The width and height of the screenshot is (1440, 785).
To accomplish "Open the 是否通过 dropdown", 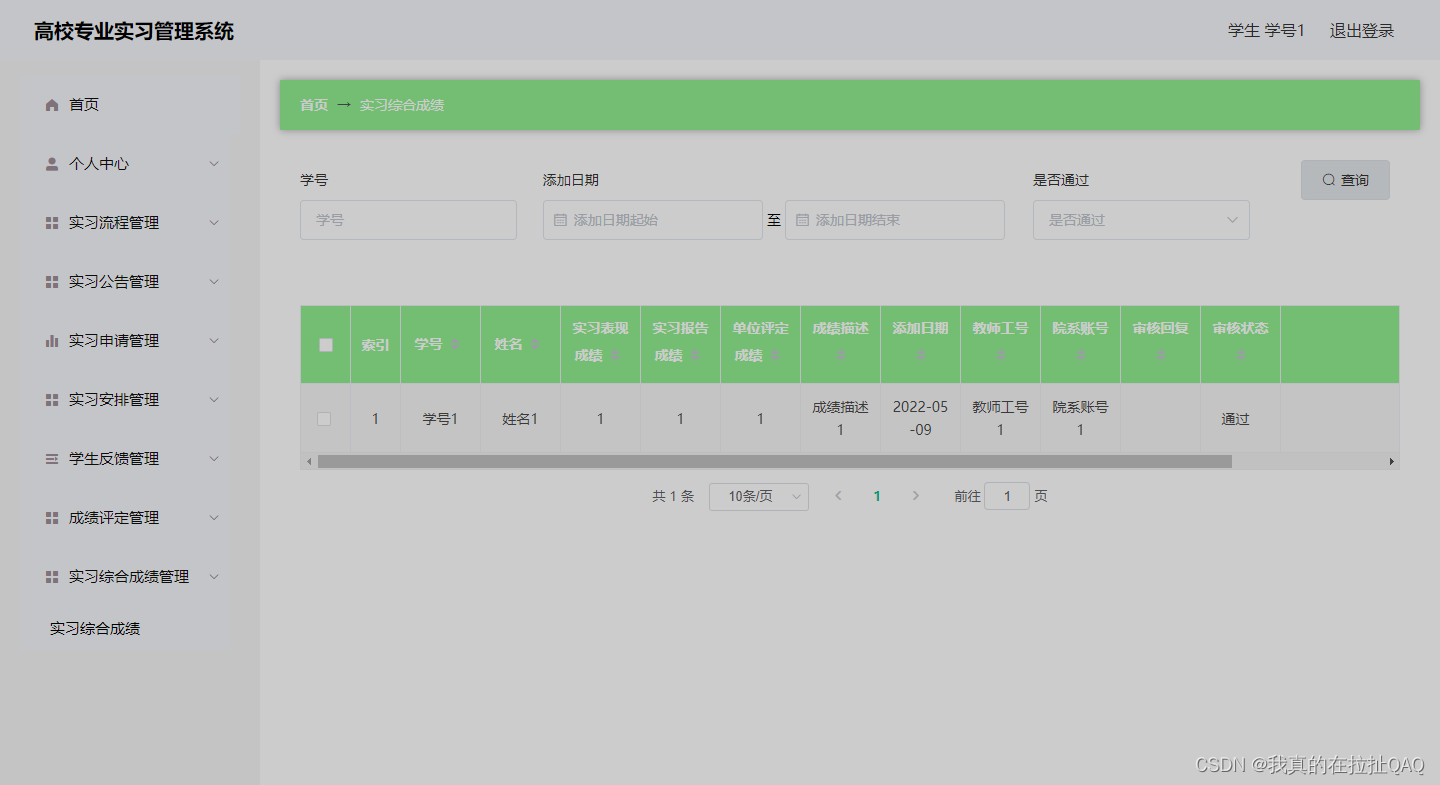I will click(x=1141, y=220).
